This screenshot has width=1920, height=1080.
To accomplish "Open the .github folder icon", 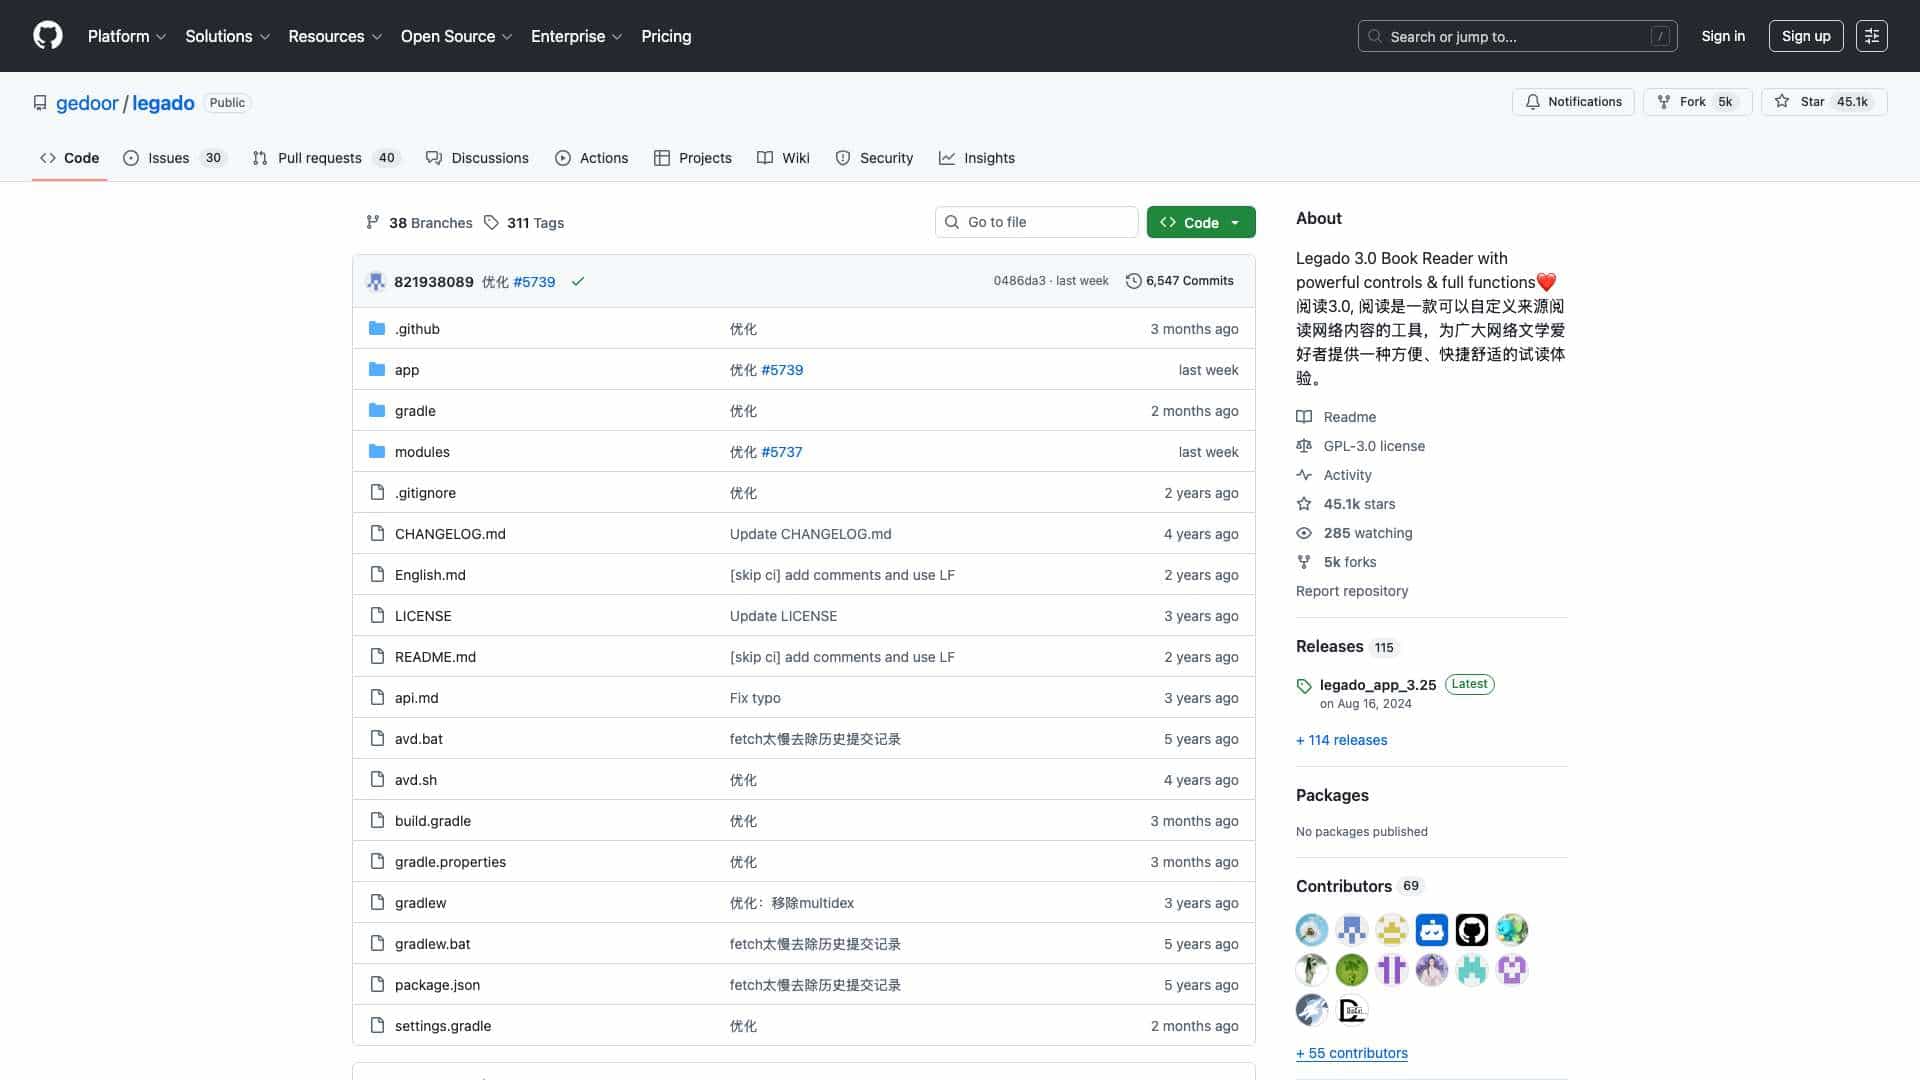I will 377,329.
